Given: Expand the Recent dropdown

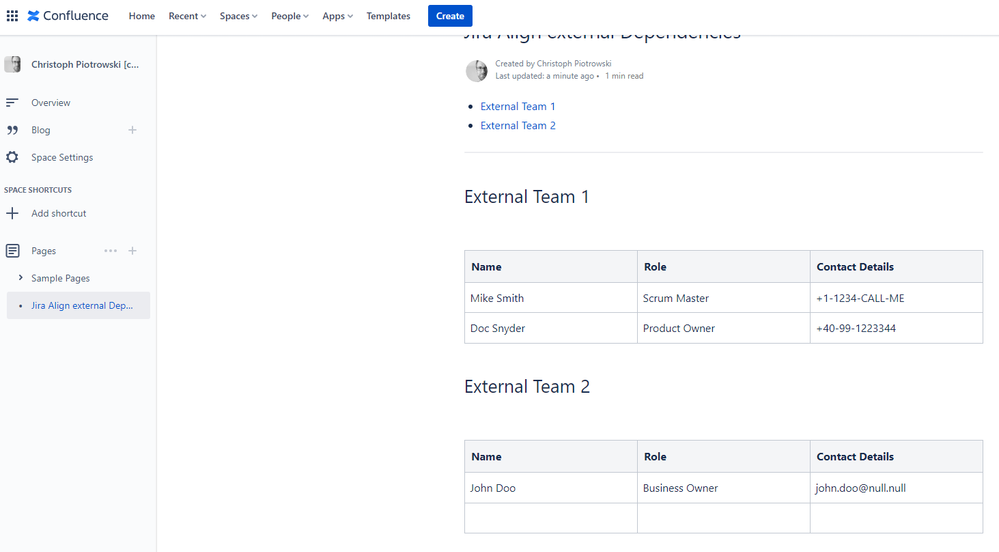Looking at the screenshot, I should pos(187,16).
